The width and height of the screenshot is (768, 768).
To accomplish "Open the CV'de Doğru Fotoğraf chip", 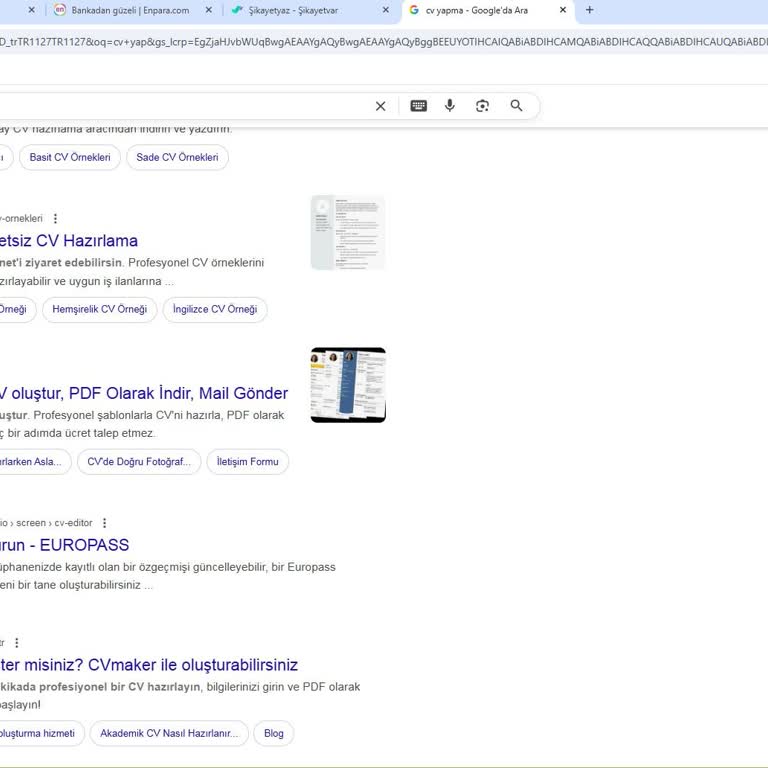I will 139,462.
